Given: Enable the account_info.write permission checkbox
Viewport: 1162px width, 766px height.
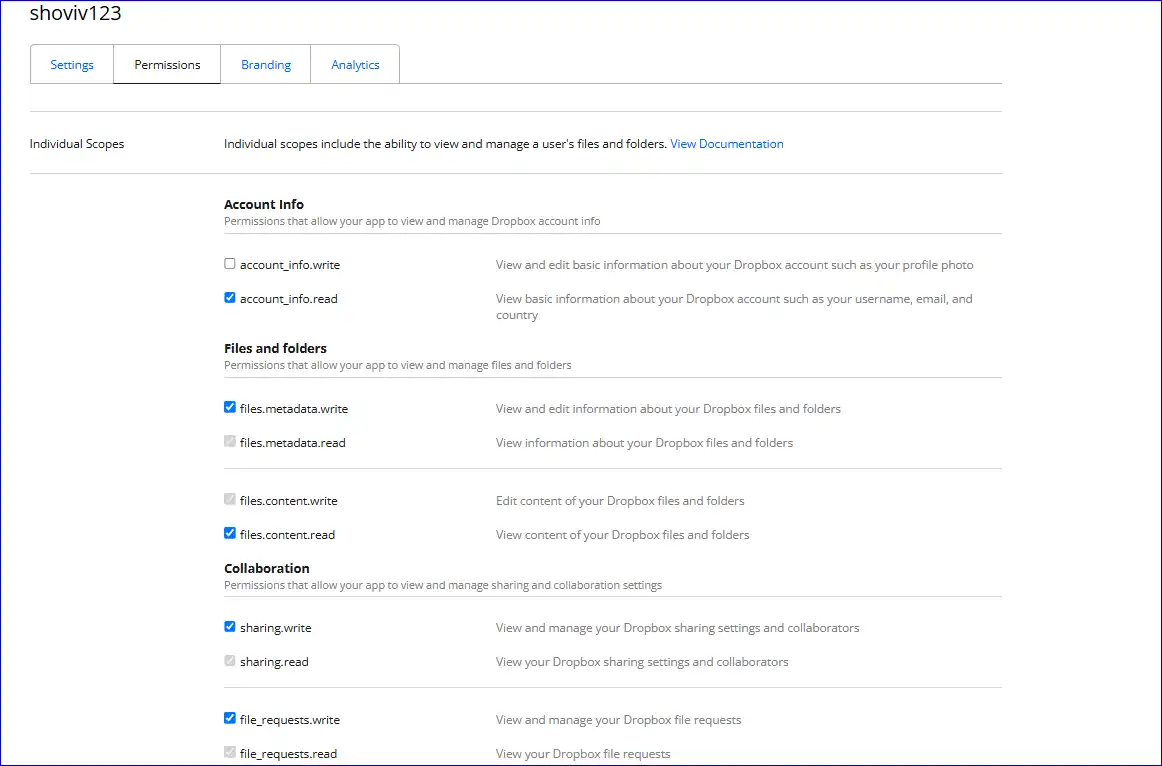Looking at the screenshot, I should tap(229, 264).
